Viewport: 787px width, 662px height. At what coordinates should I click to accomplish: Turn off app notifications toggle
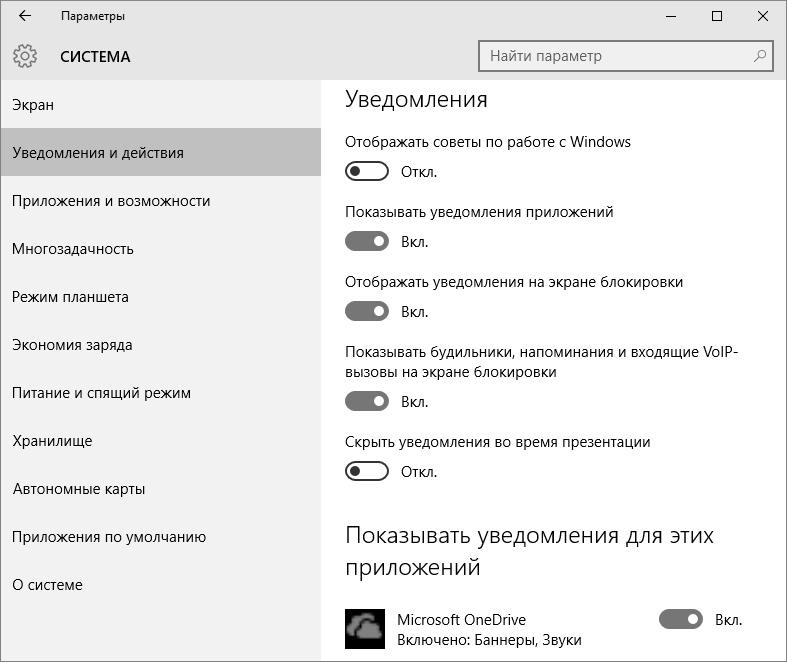[366, 242]
